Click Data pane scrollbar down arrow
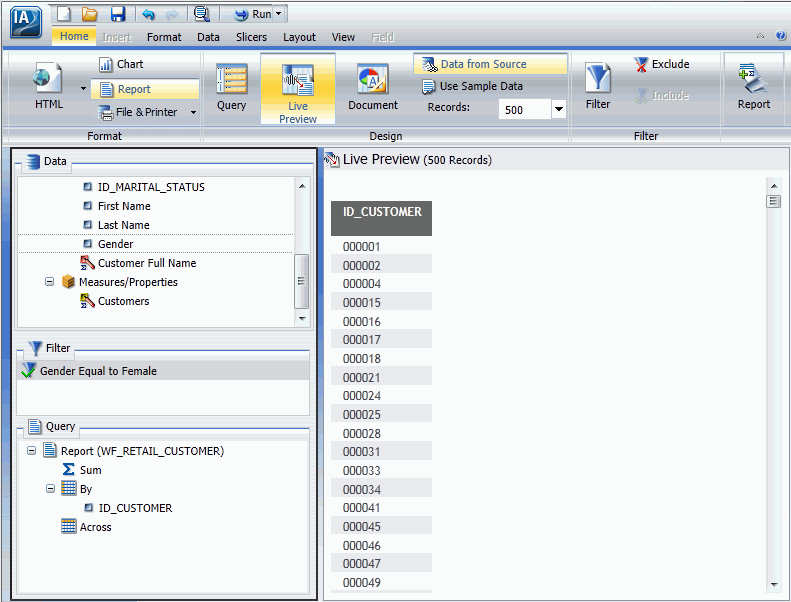This screenshot has width=791, height=602. [302, 318]
